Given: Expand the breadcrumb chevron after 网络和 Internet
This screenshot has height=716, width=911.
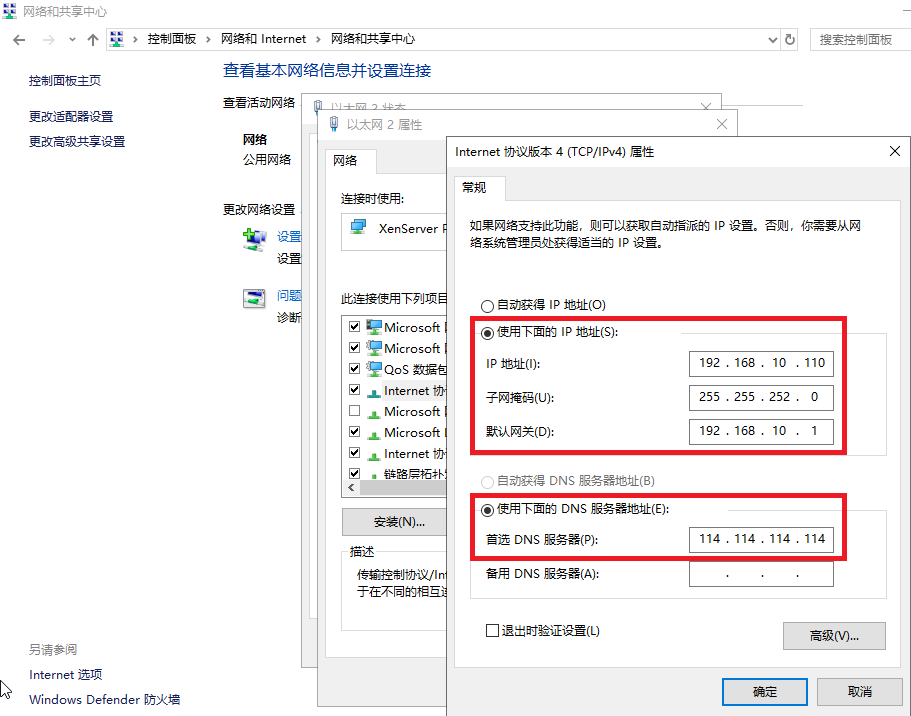Looking at the screenshot, I should point(320,39).
